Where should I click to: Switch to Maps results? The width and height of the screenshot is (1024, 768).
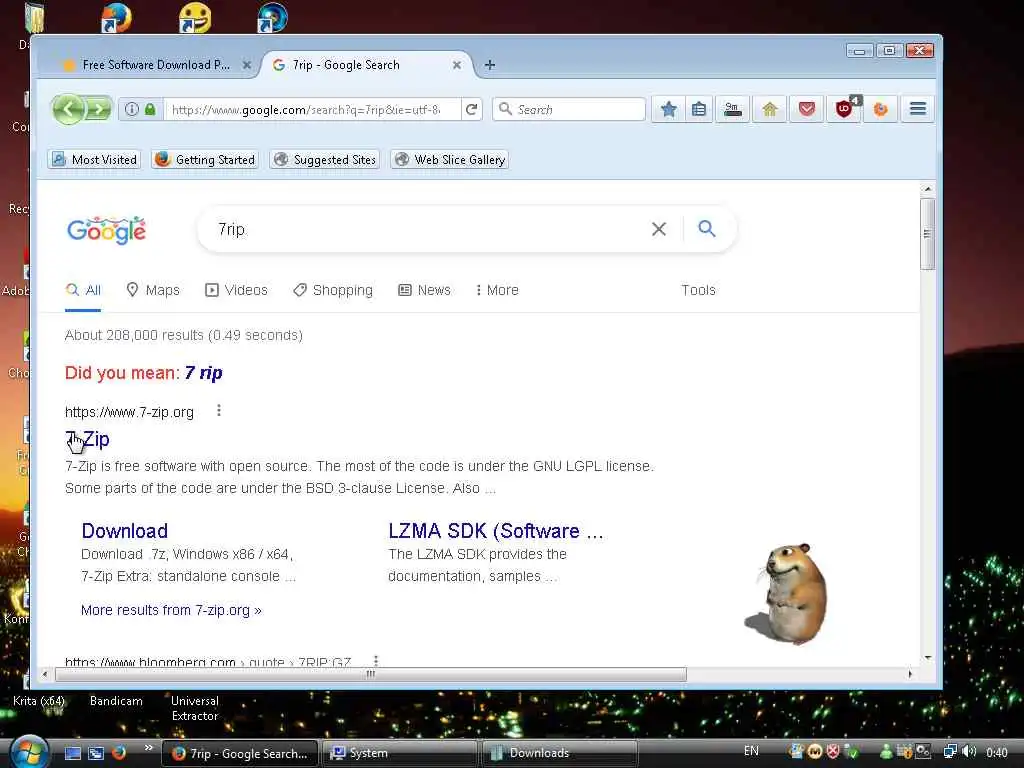pyautogui.click(x=153, y=290)
